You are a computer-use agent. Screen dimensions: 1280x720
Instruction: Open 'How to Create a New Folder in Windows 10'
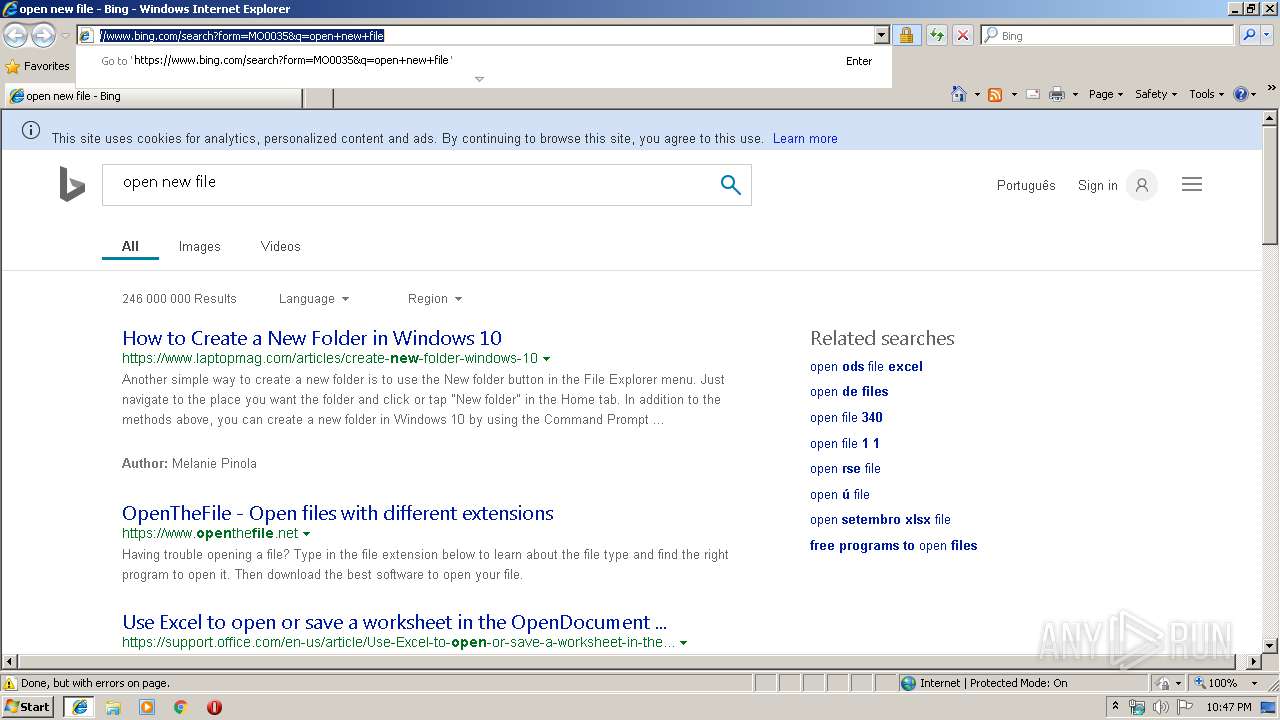[x=312, y=338]
